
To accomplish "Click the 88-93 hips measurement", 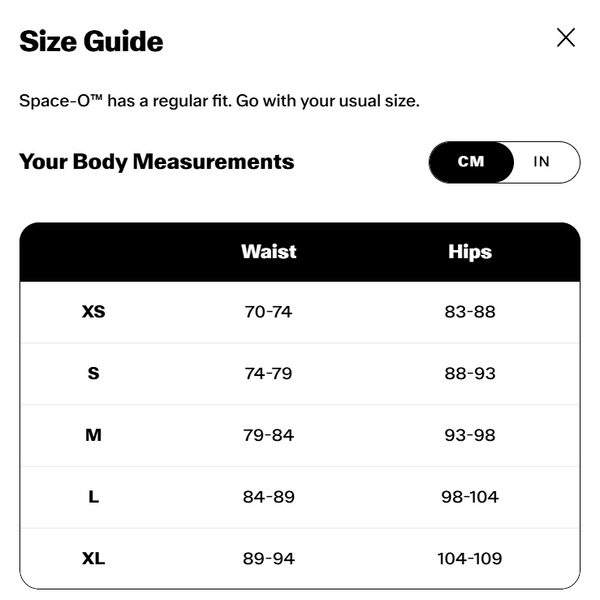I will [x=470, y=373].
